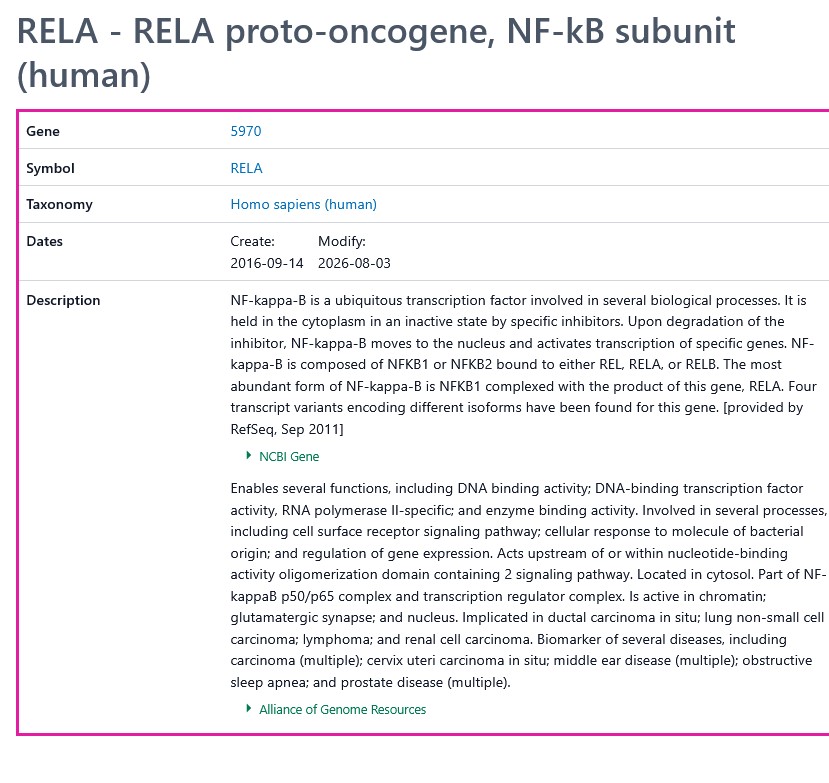829x783 pixels.
Task: Select the Taxonomy row label
Action: pos(59,205)
